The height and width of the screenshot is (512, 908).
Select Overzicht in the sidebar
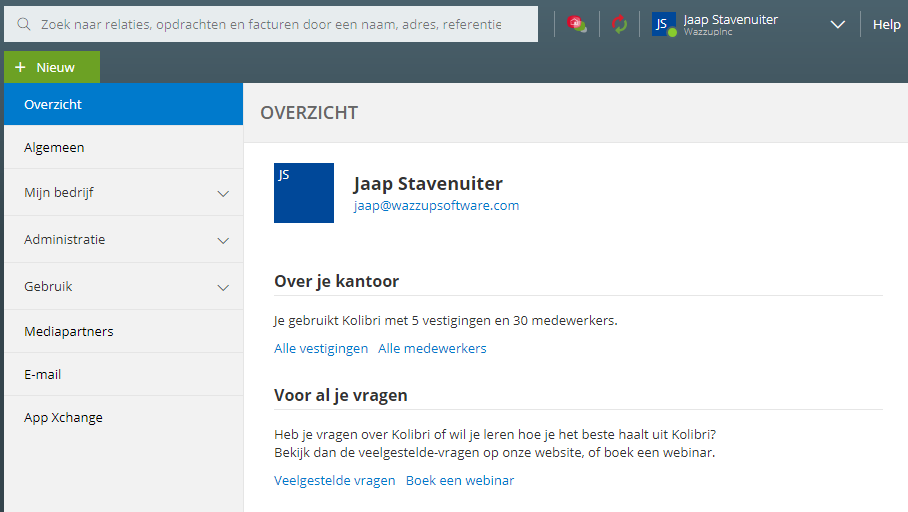123,104
